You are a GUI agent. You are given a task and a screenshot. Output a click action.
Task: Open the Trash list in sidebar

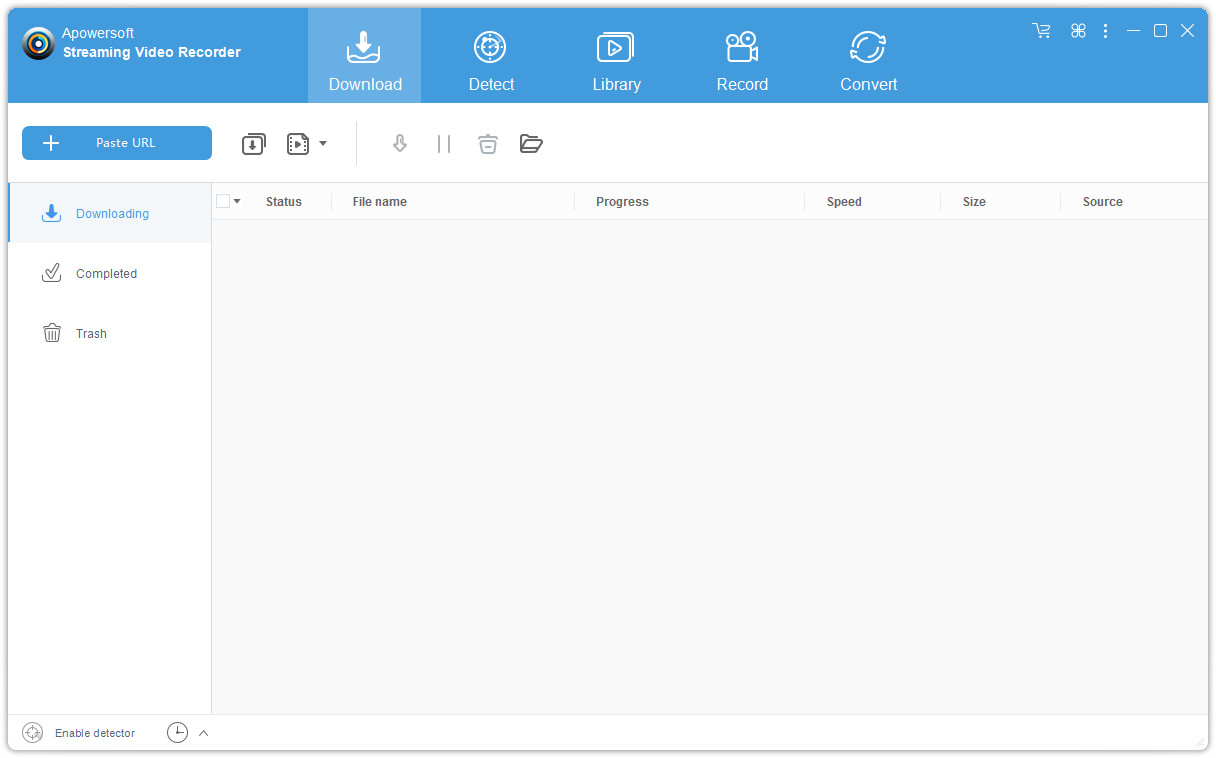[x=90, y=333]
